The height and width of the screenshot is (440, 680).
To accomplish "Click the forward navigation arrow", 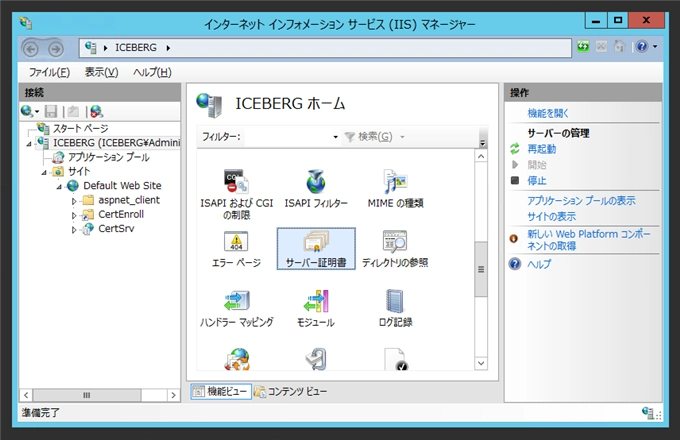I will pyautogui.click(x=55, y=49).
